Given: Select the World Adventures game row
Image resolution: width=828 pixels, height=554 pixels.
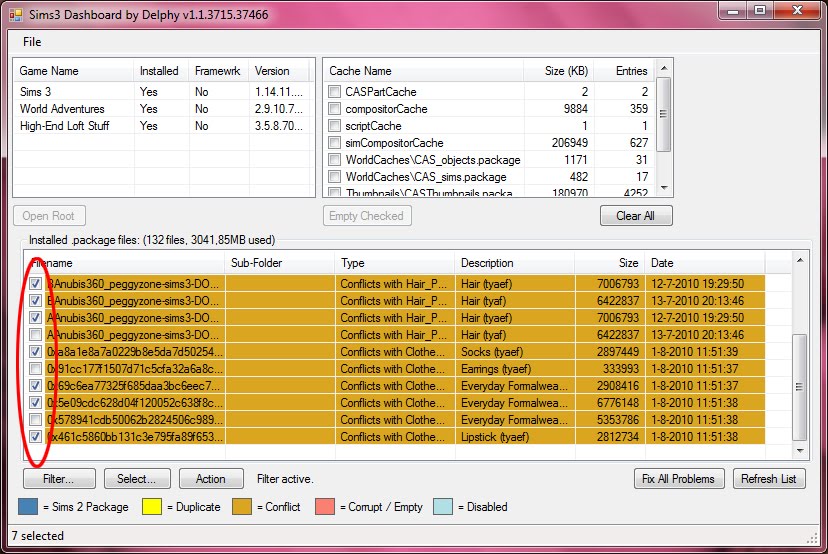Looking at the screenshot, I should 162,109.
